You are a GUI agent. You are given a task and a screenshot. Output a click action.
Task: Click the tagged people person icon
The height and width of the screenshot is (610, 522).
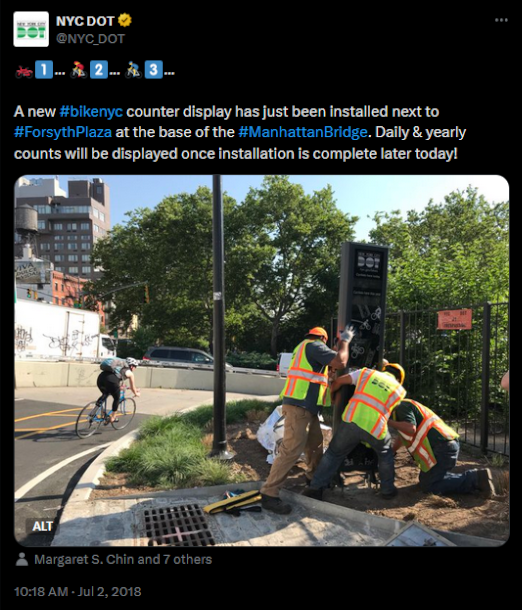[22, 559]
